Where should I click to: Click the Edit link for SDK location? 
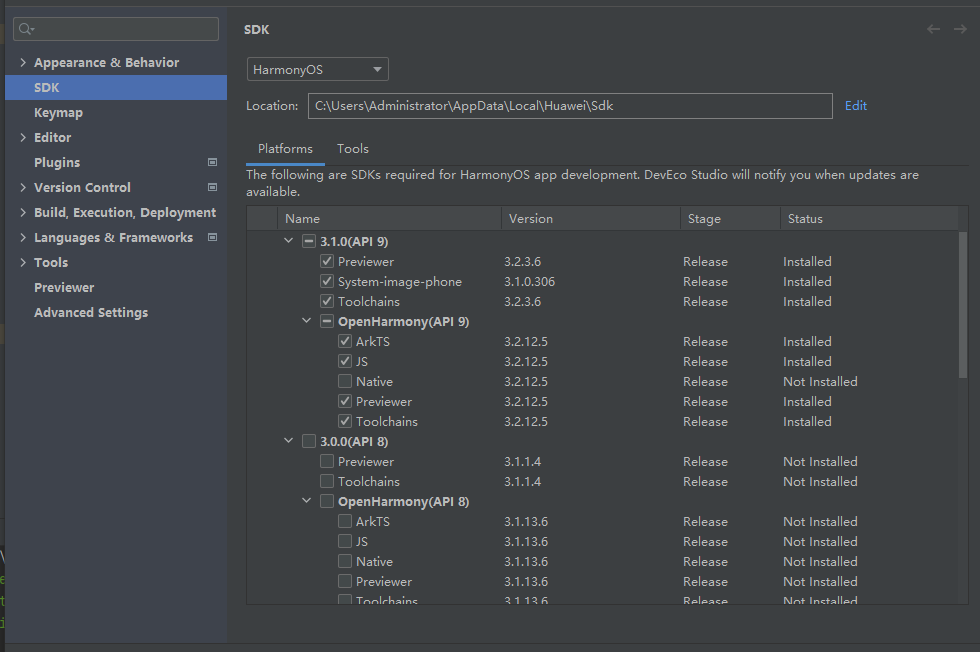point(856,106)
